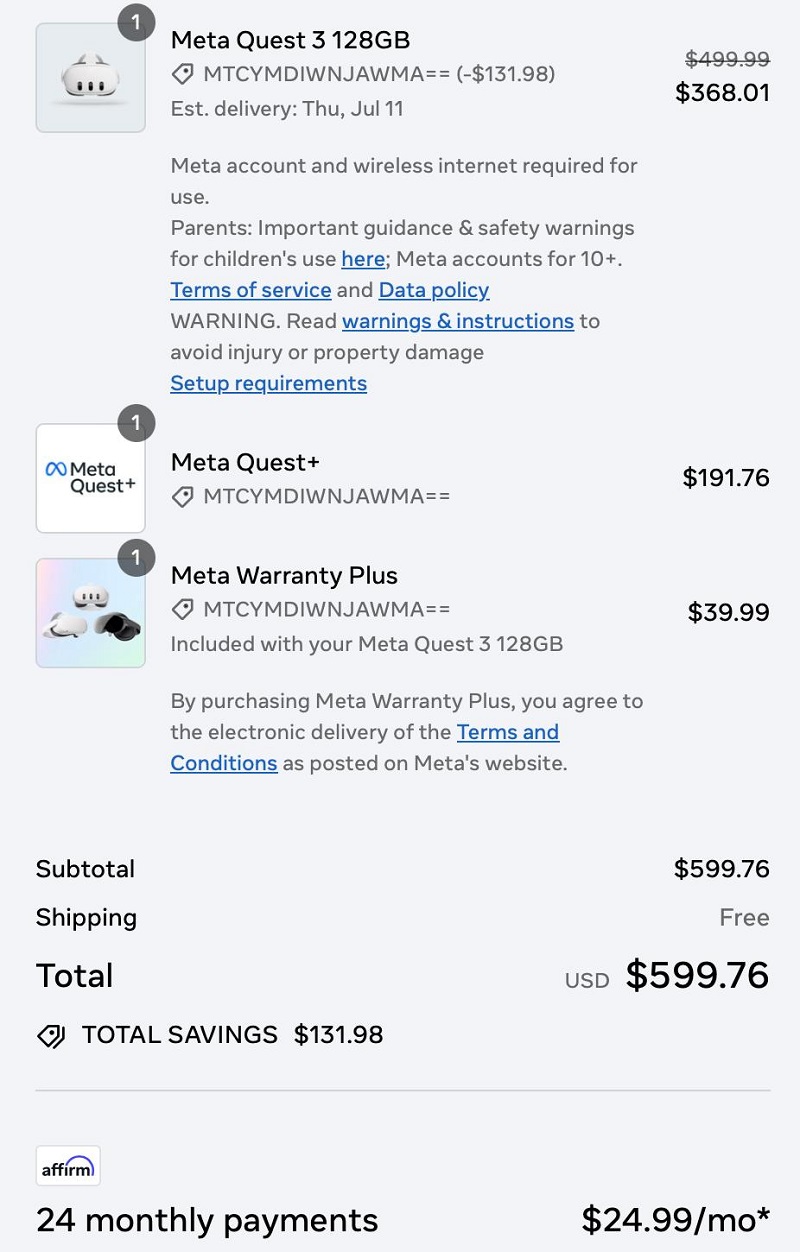Click the Meta Warranty Plus product thumbnail
The height and width of the screenshot is (1252, 800).
(x=90, y=613)
